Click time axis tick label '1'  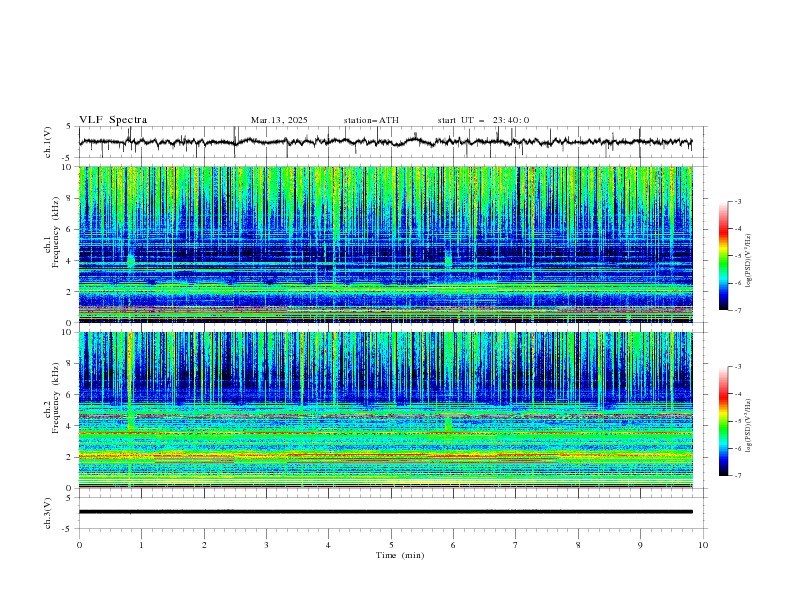pyautogui.click(x=141, y=545)
